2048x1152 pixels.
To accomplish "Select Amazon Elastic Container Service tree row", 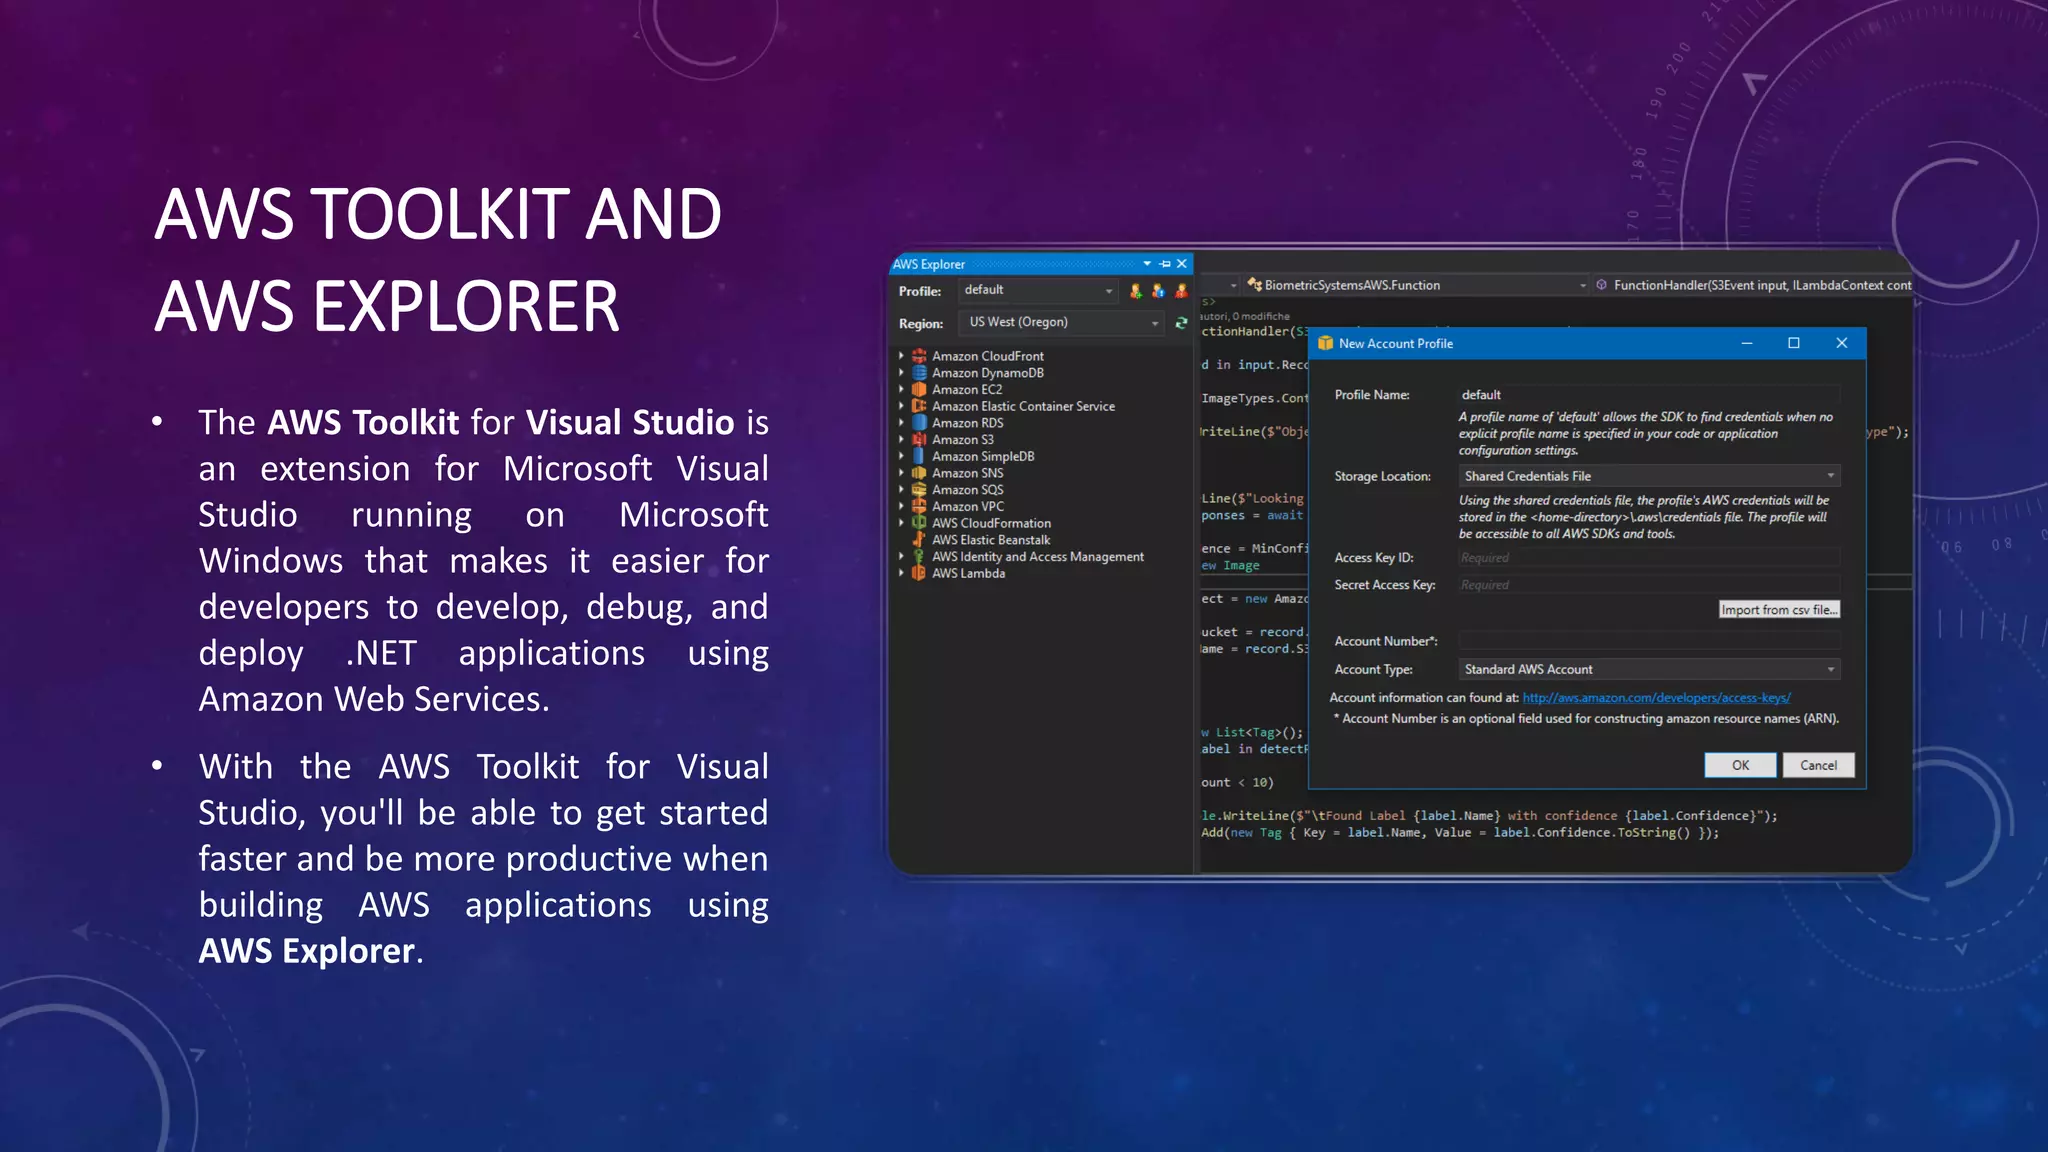I will [x=1023, y=406].
